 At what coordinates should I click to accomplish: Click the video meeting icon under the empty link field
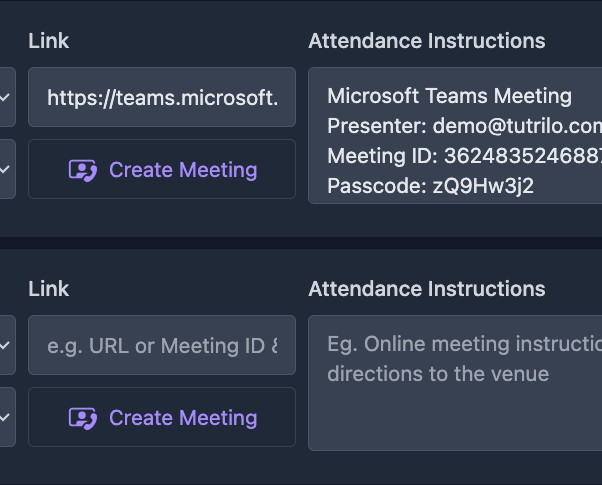pos(83,418)
